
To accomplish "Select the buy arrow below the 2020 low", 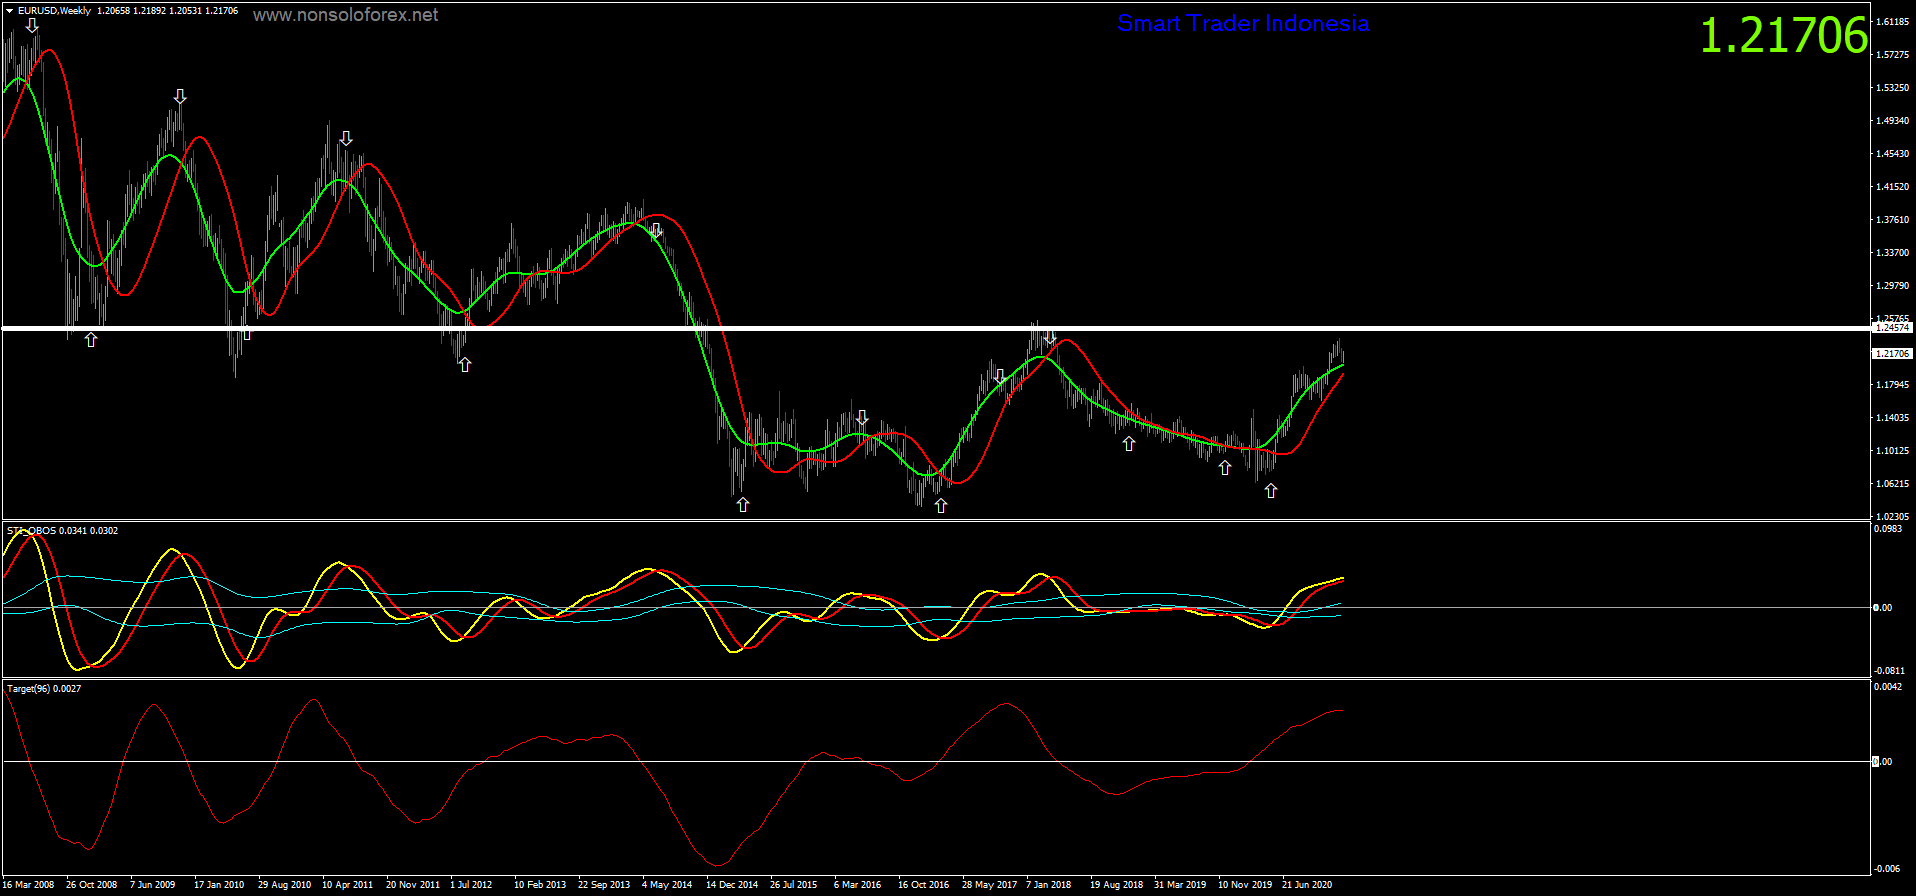I will [x=1270, y=490].
